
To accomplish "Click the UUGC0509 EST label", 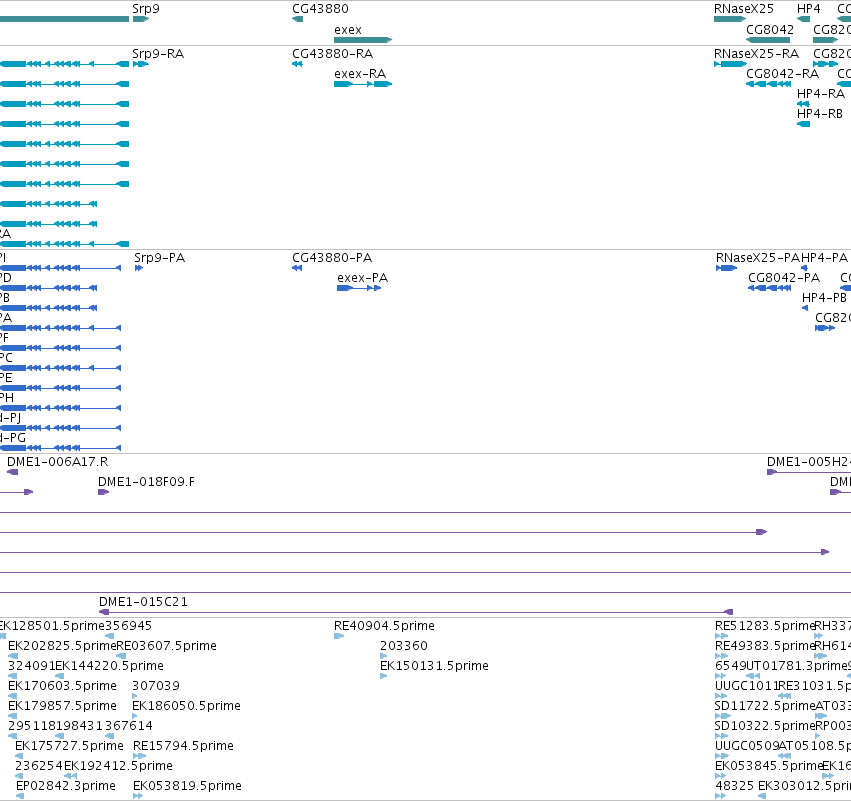I will click(747, 746).
